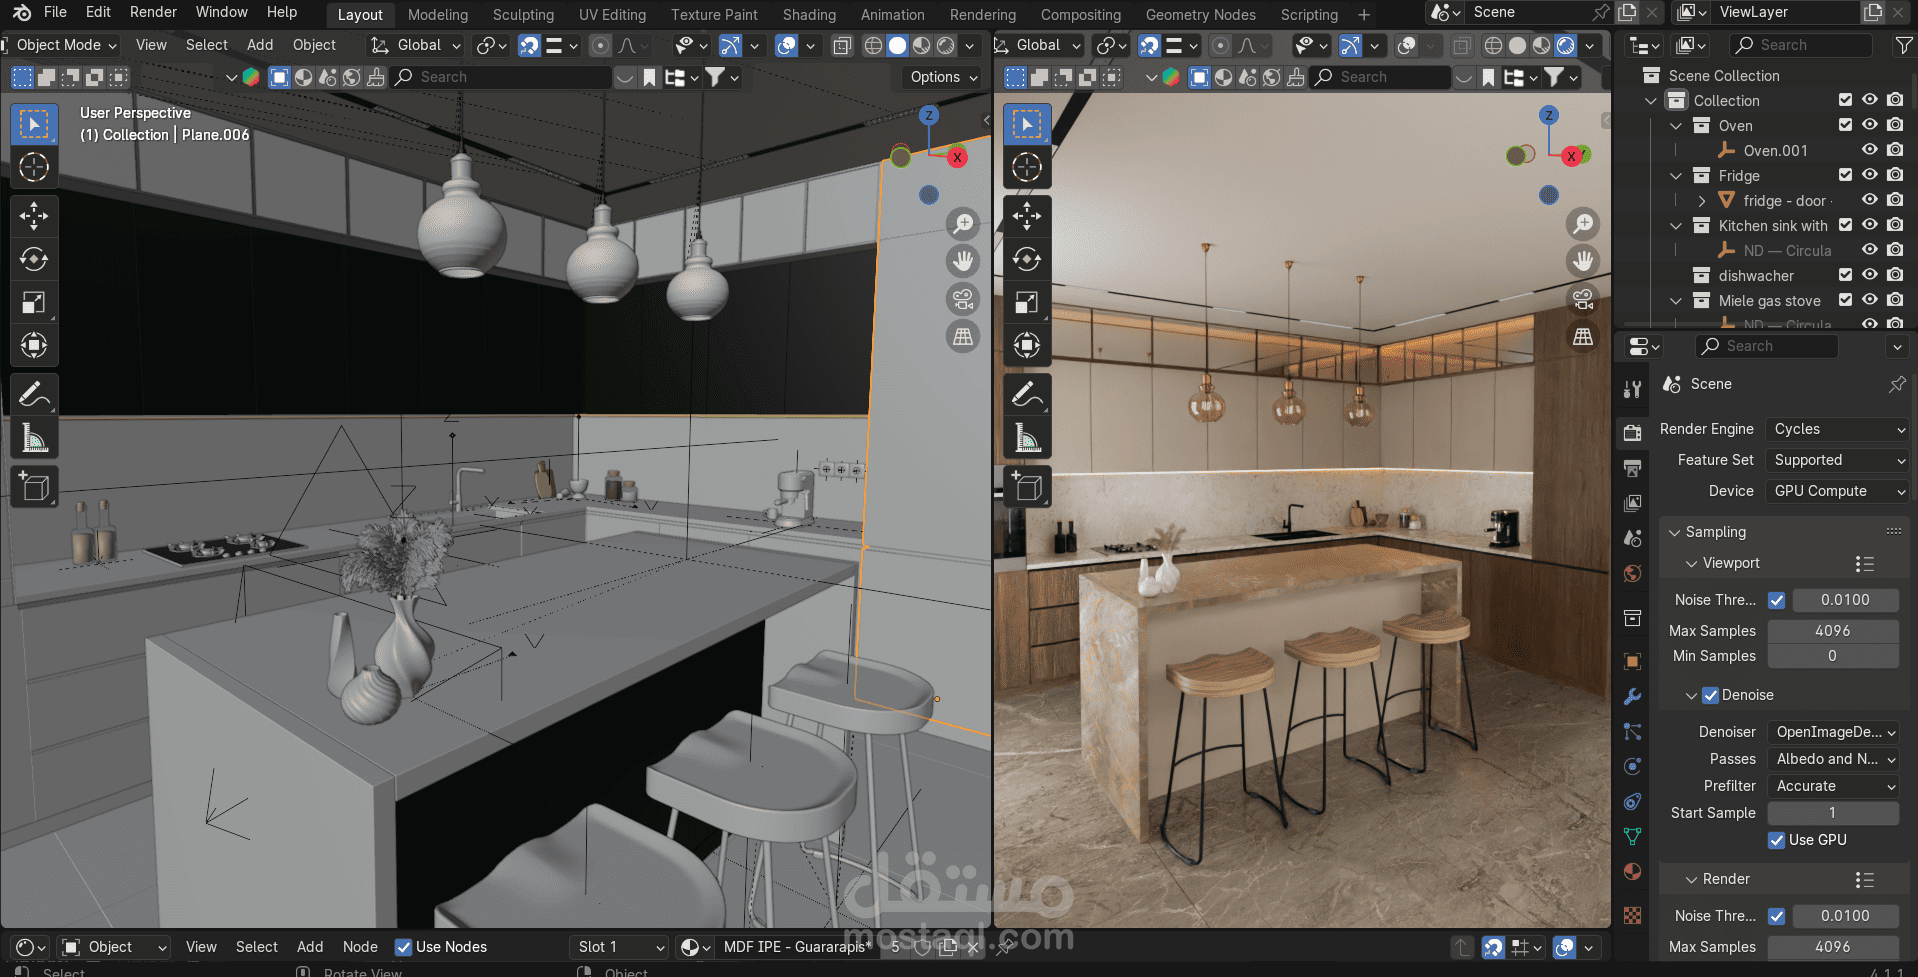1918x977 pixels.
Task: Select the Cursor tool in left viewport
Action: (34, 167)
